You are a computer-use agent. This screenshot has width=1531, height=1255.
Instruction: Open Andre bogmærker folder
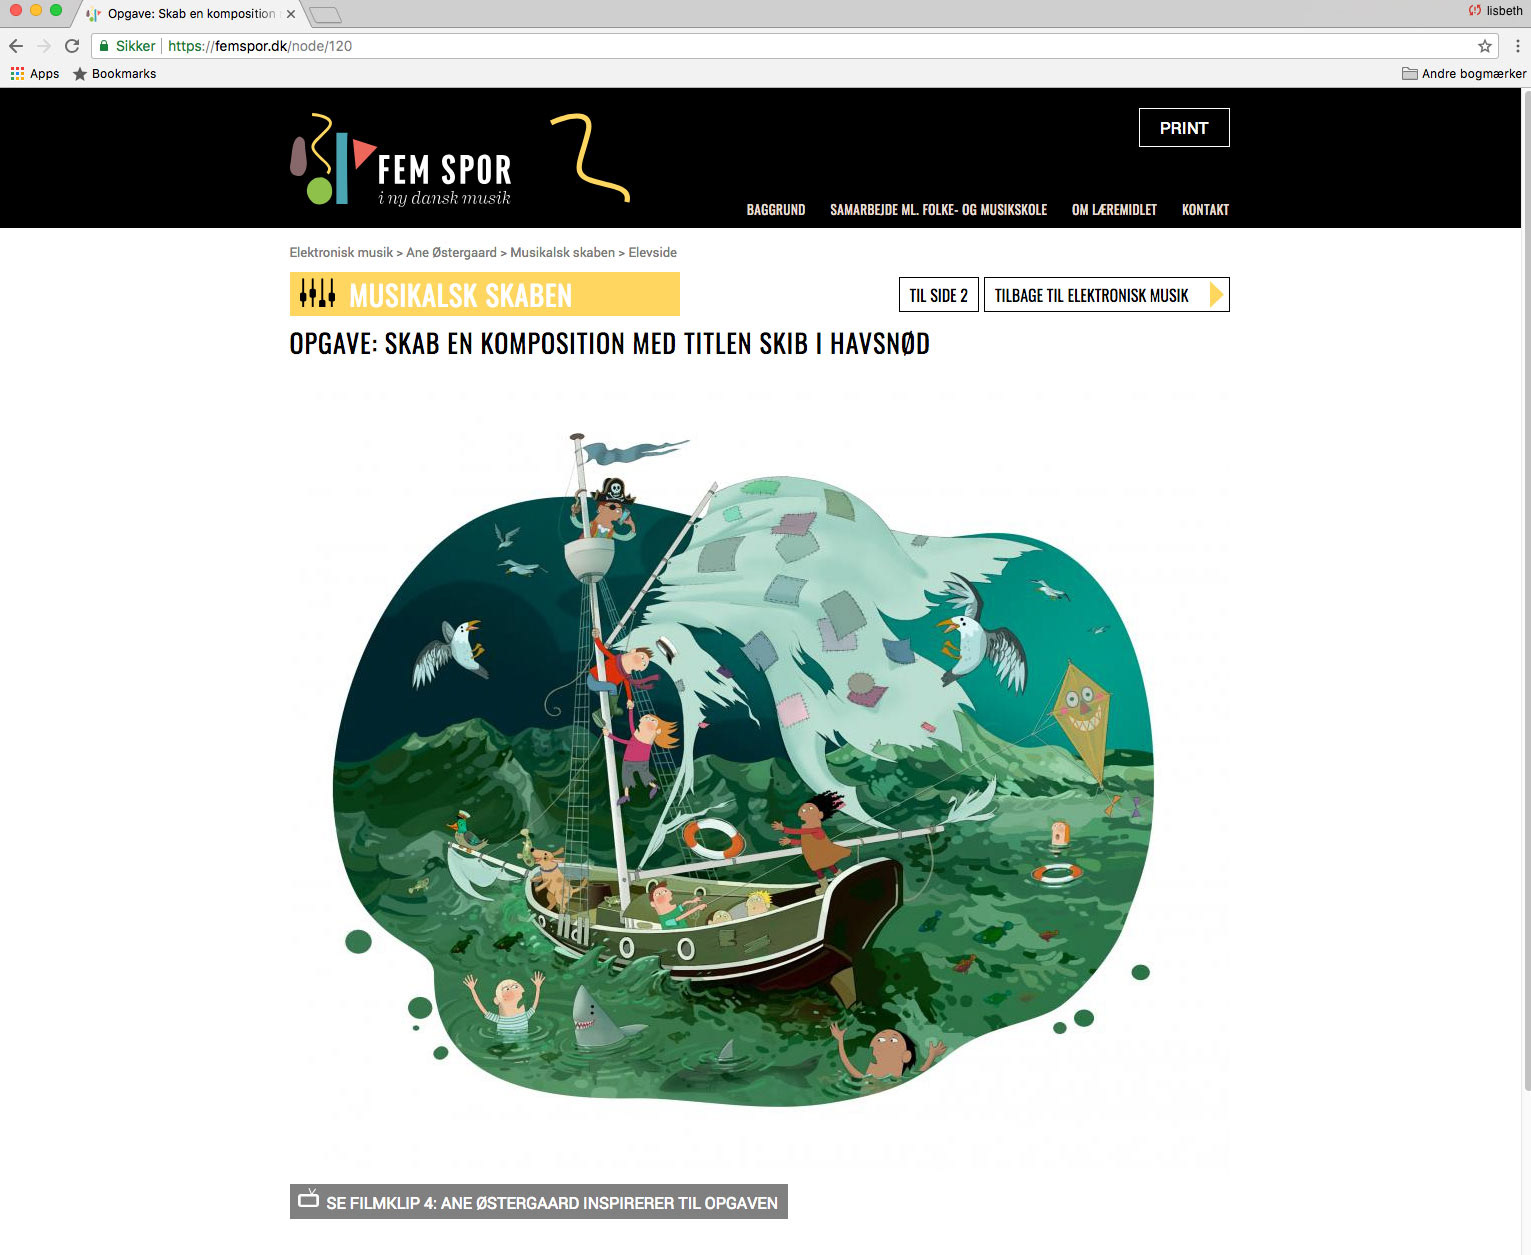(1464, 74)
